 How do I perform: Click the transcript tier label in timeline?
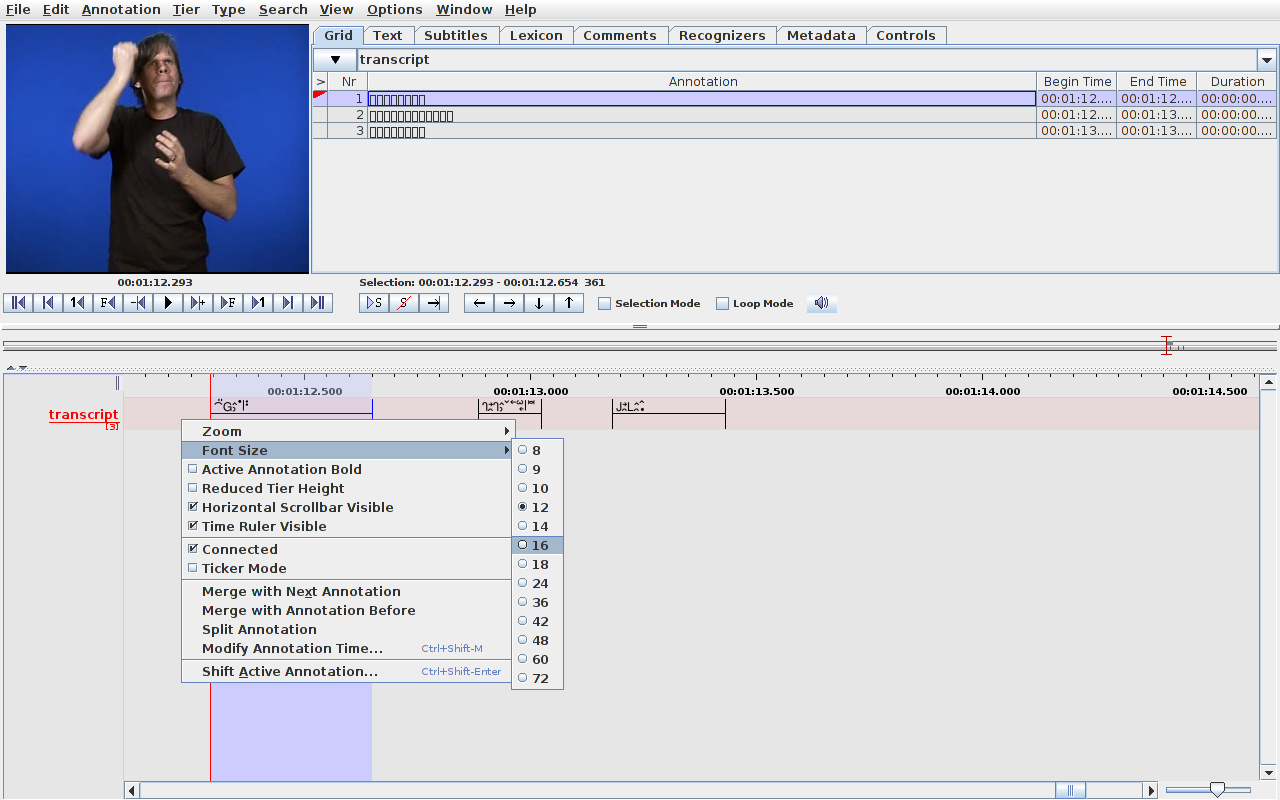(84, 415)
